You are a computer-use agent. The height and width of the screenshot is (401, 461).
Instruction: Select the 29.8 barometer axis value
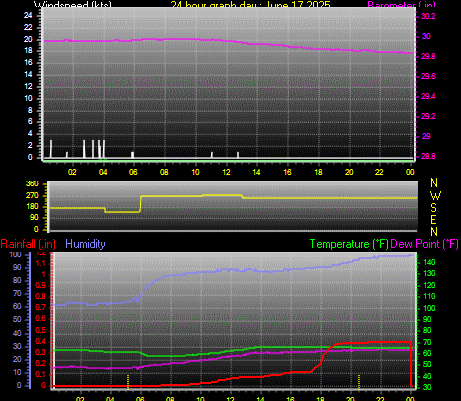pyautogui.click(x=428, y=56)
